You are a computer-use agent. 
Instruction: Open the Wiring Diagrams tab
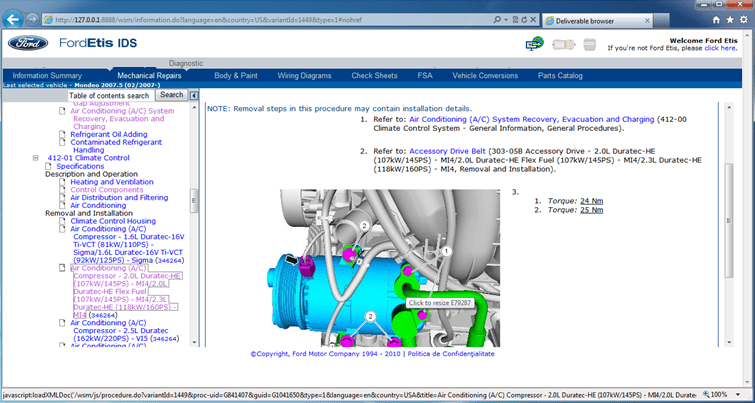coord(304,76)
